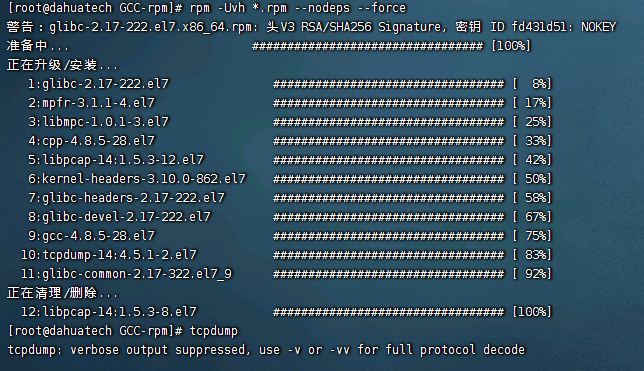The height and width of the screenshot is (371, 644).
Task: Click the rpm -Uvh *.rpm command text
Action: [238, 8]
